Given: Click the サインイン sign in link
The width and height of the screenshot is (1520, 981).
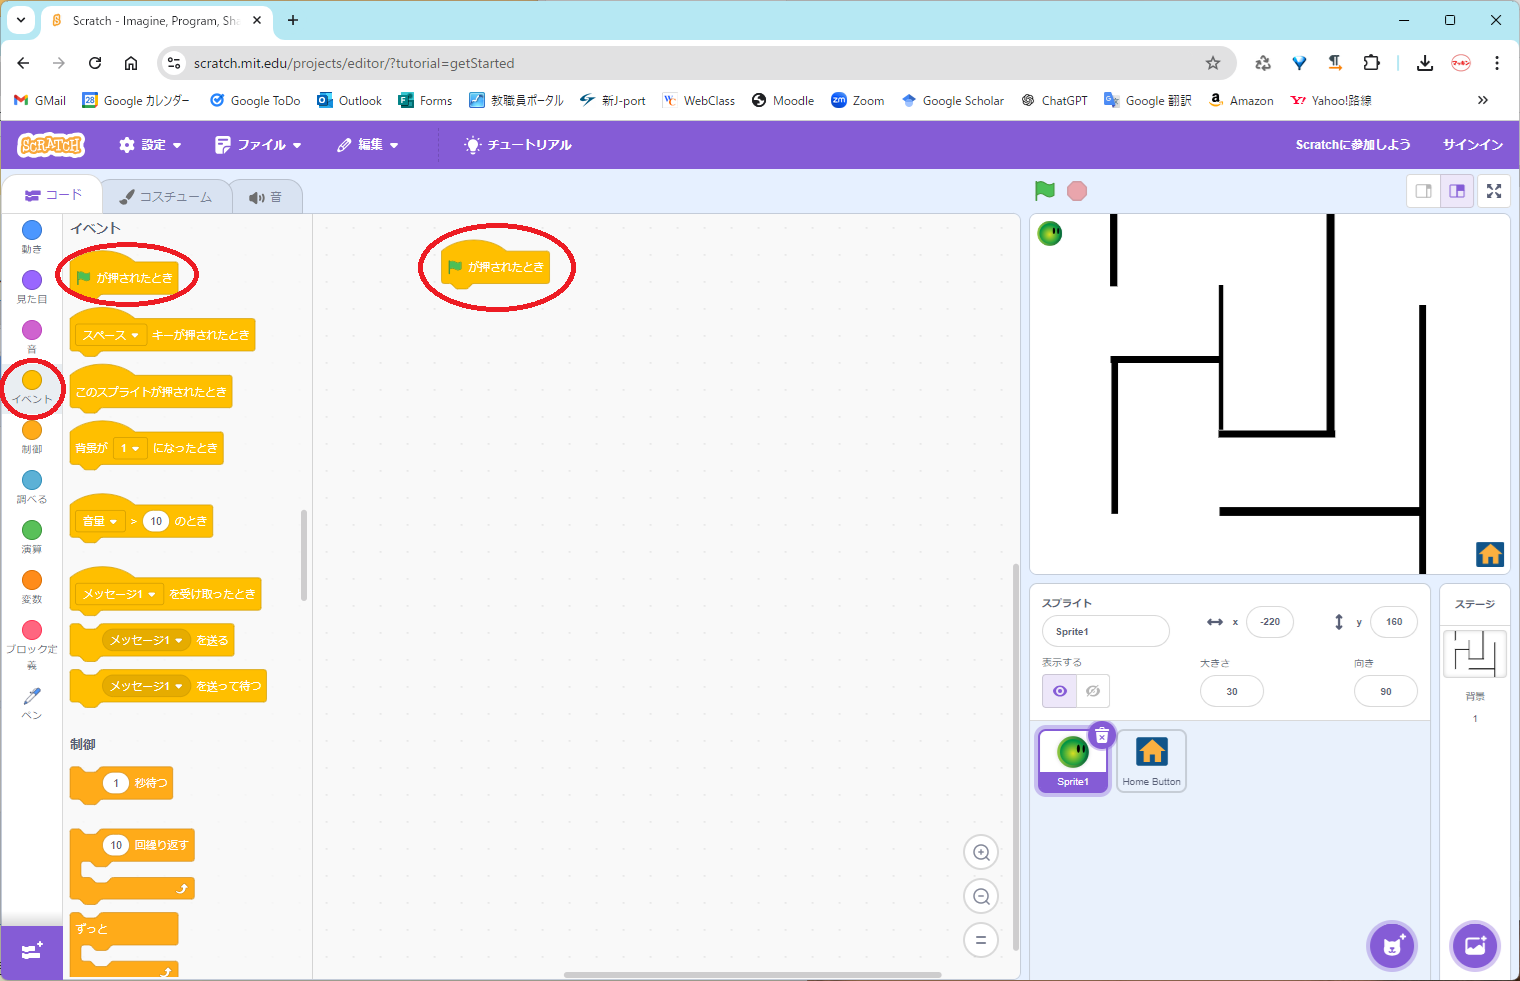Looking at the screenshot, I should click(x=1472, y=145).
